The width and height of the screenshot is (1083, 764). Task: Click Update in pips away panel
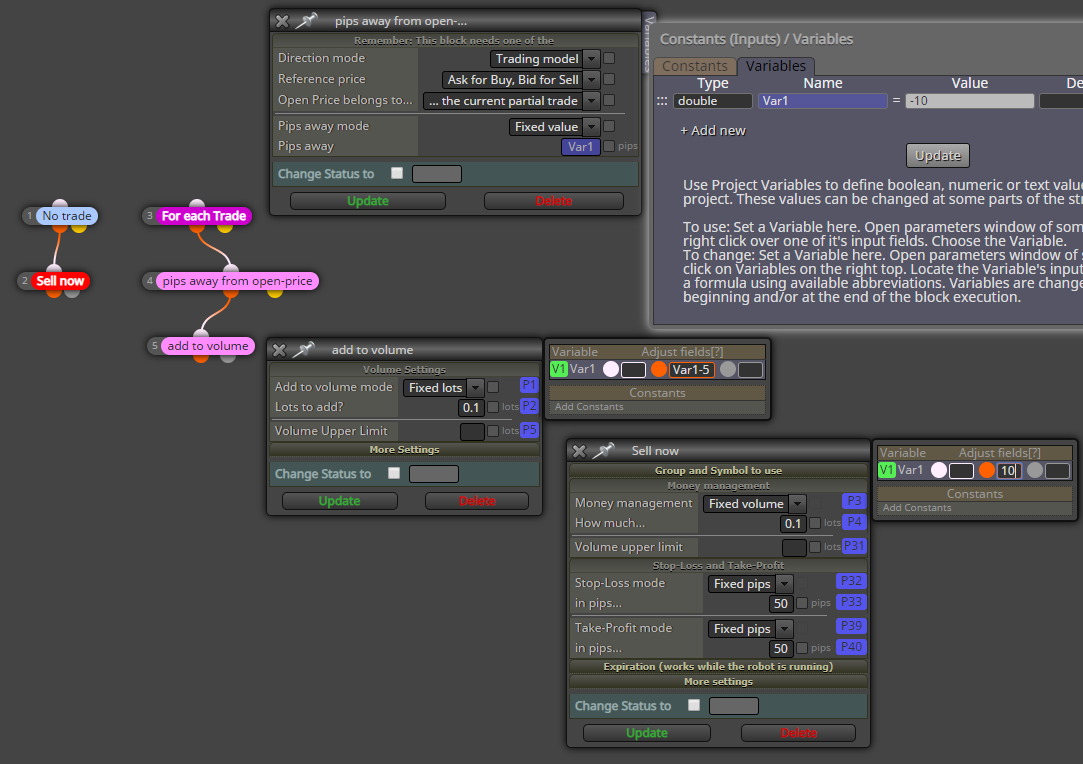(x=367, y=200)
